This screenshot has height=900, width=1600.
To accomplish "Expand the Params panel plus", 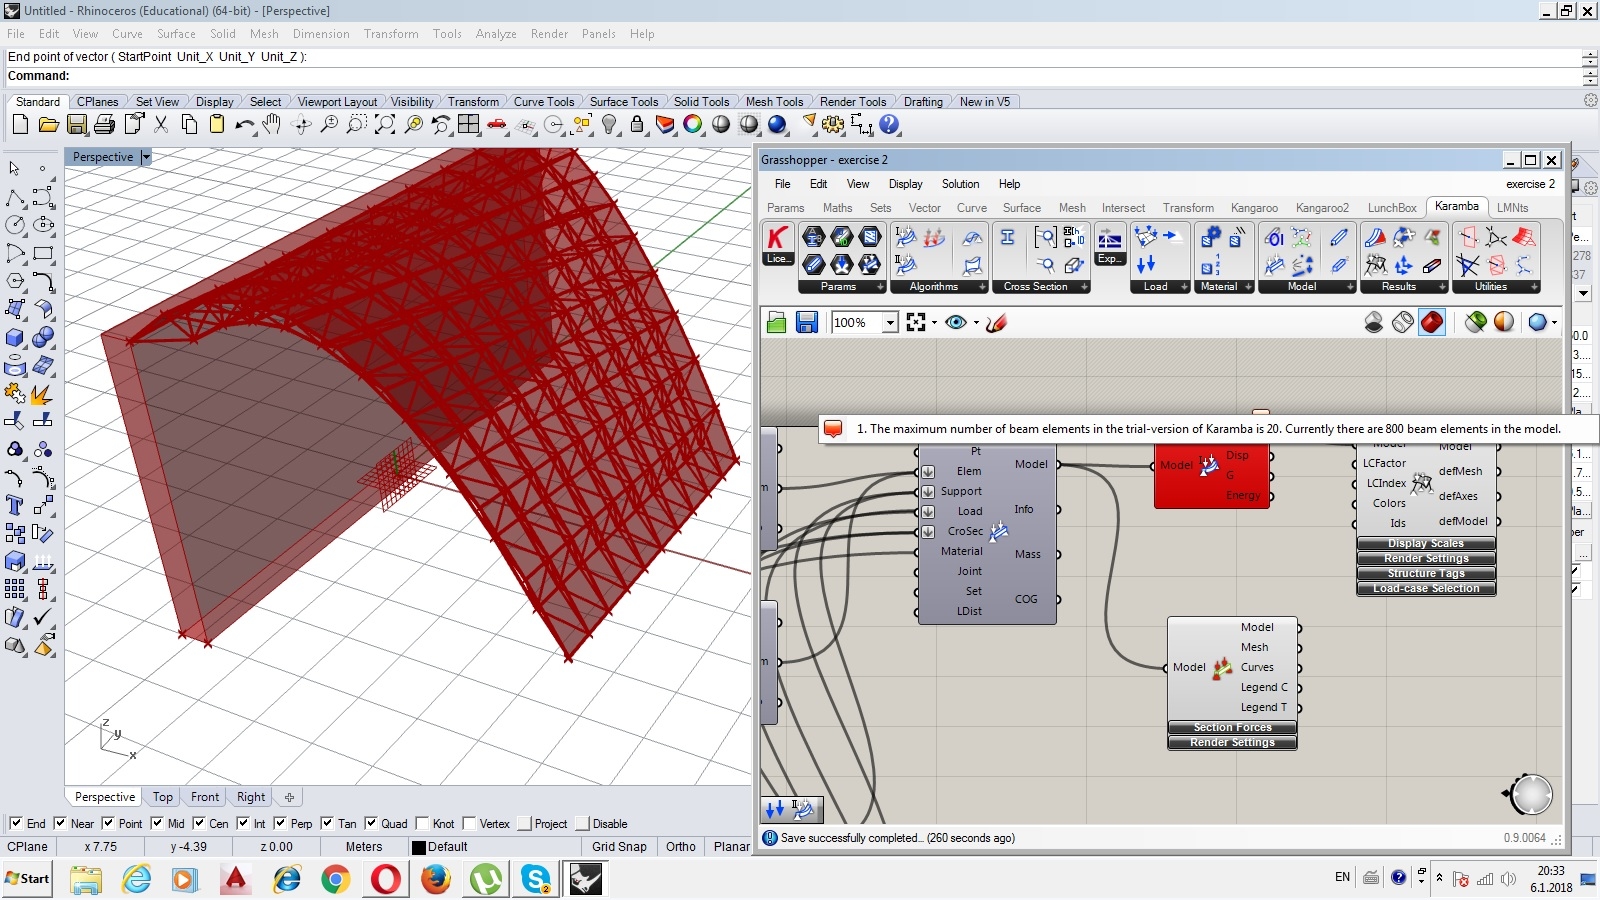I will [880, 287].
